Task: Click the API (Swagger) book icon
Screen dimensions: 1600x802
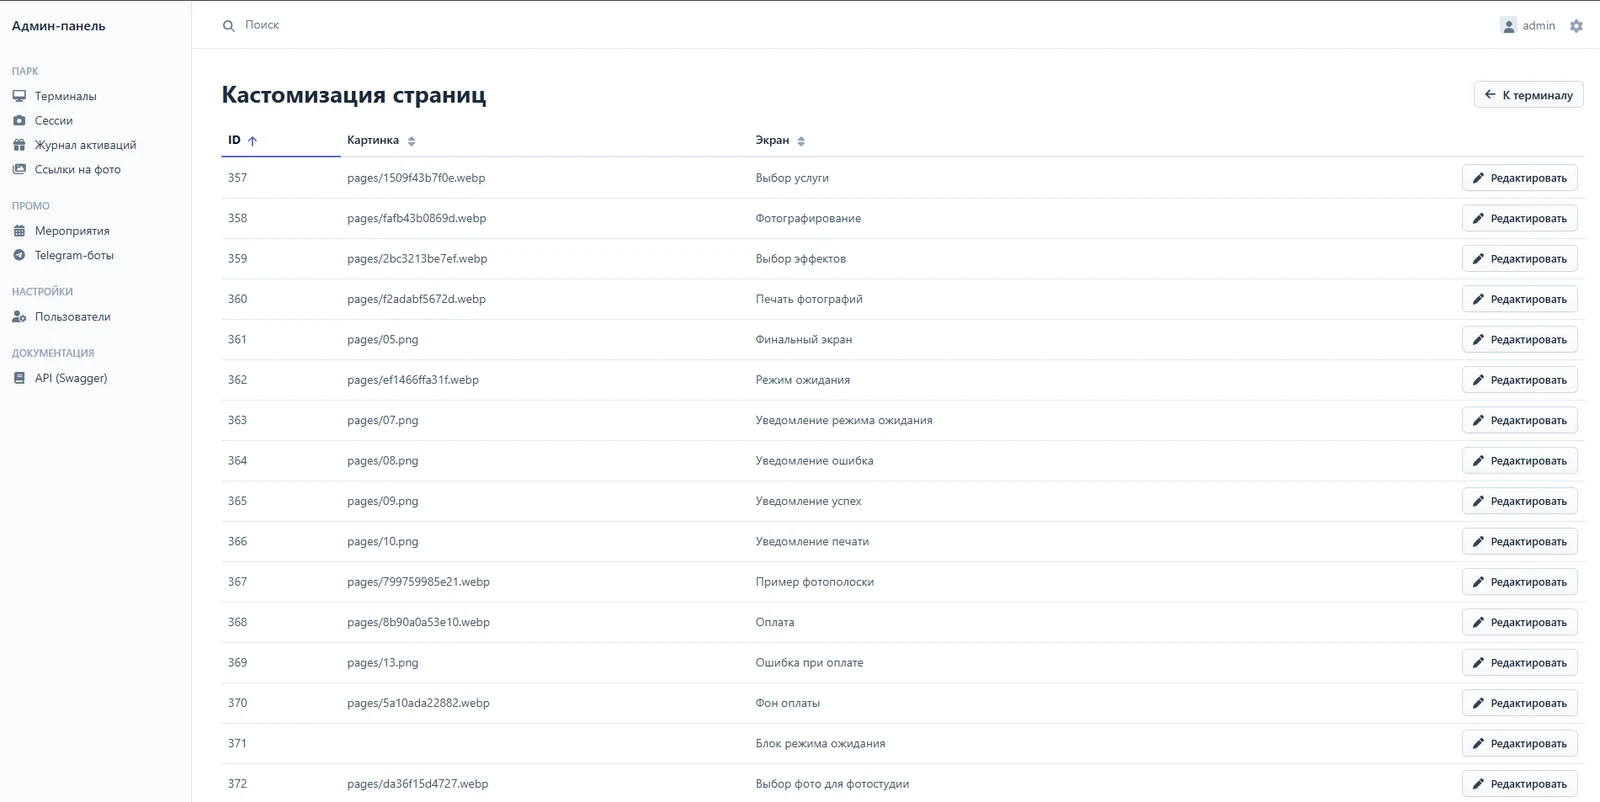Action: coord(19,378)
